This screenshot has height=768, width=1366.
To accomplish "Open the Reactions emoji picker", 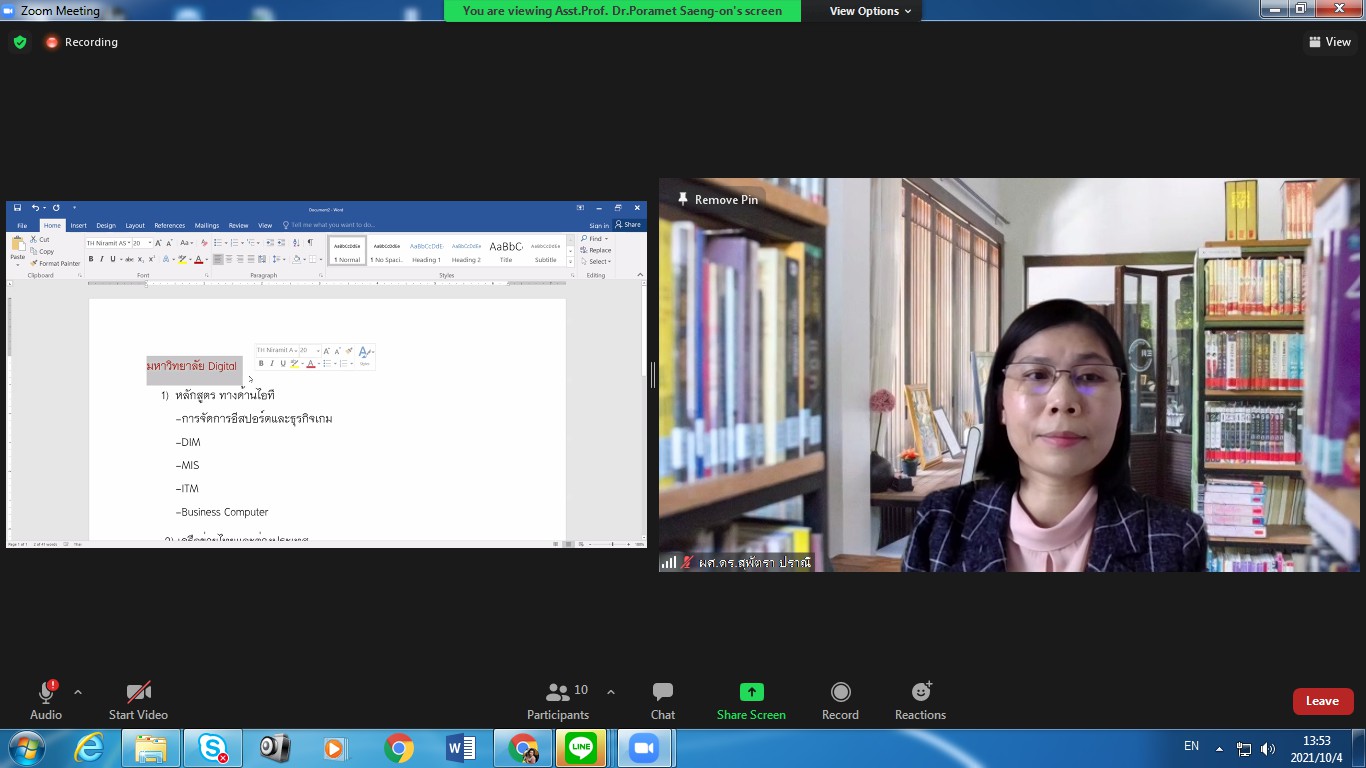I will (x=920, y=692).
